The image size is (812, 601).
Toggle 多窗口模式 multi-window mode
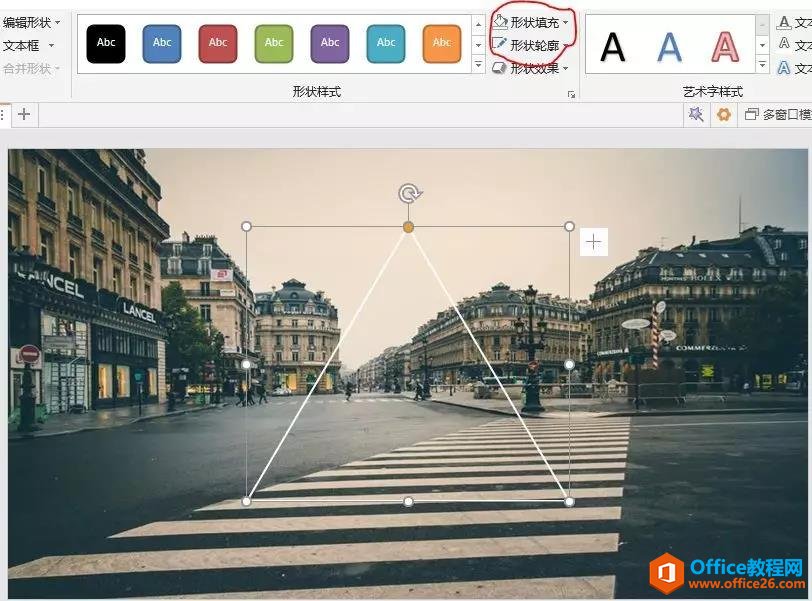[x=778, y=114]
